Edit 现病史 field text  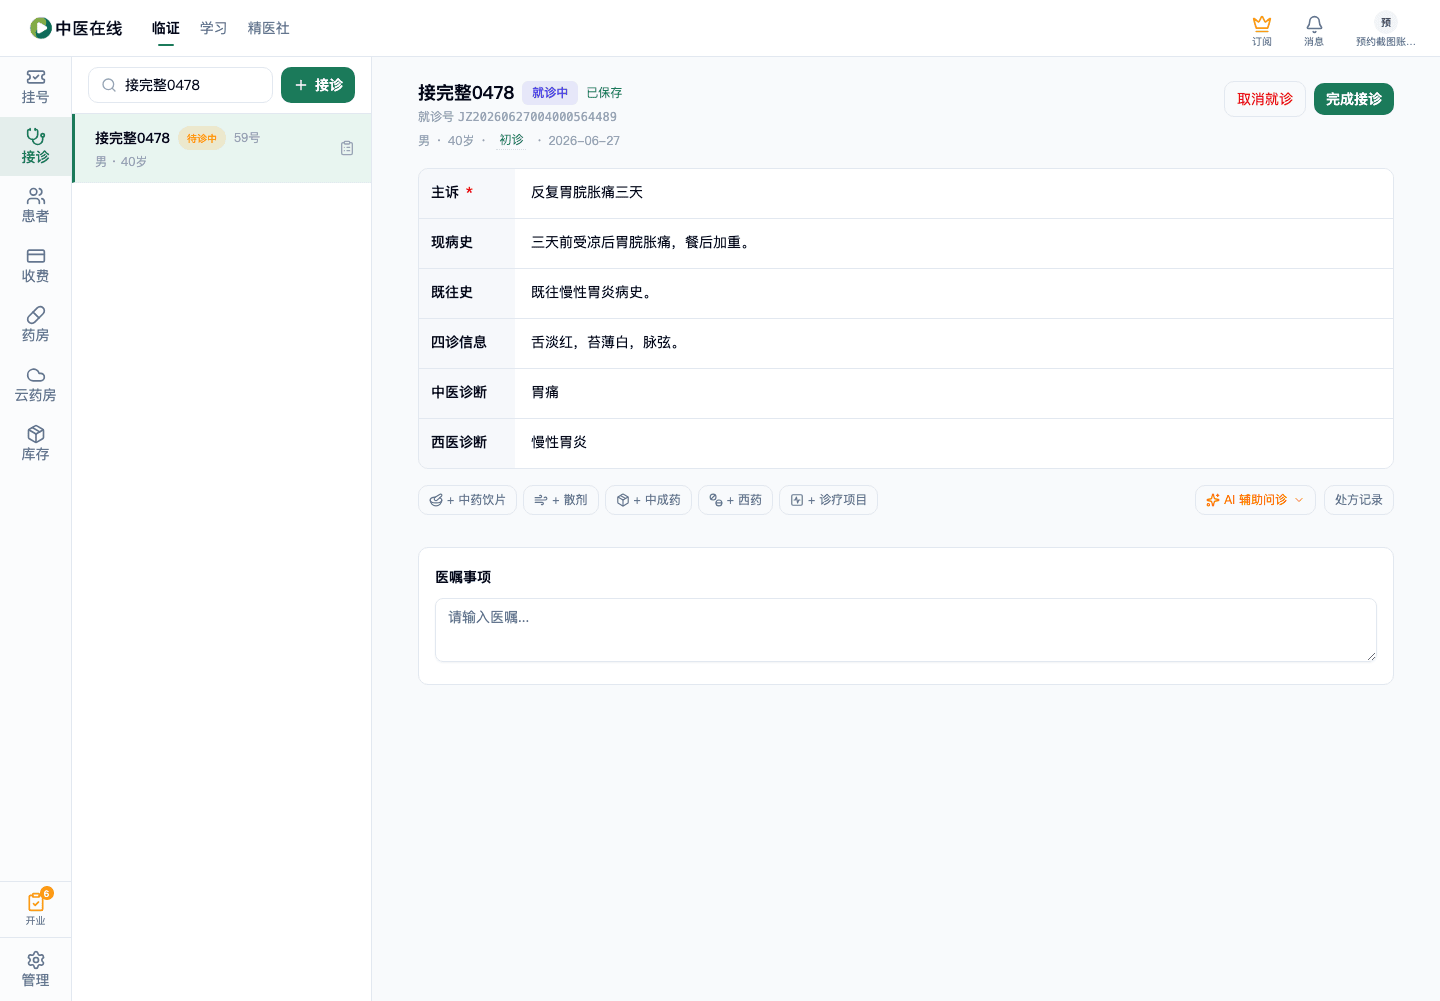tap(954, 243)
